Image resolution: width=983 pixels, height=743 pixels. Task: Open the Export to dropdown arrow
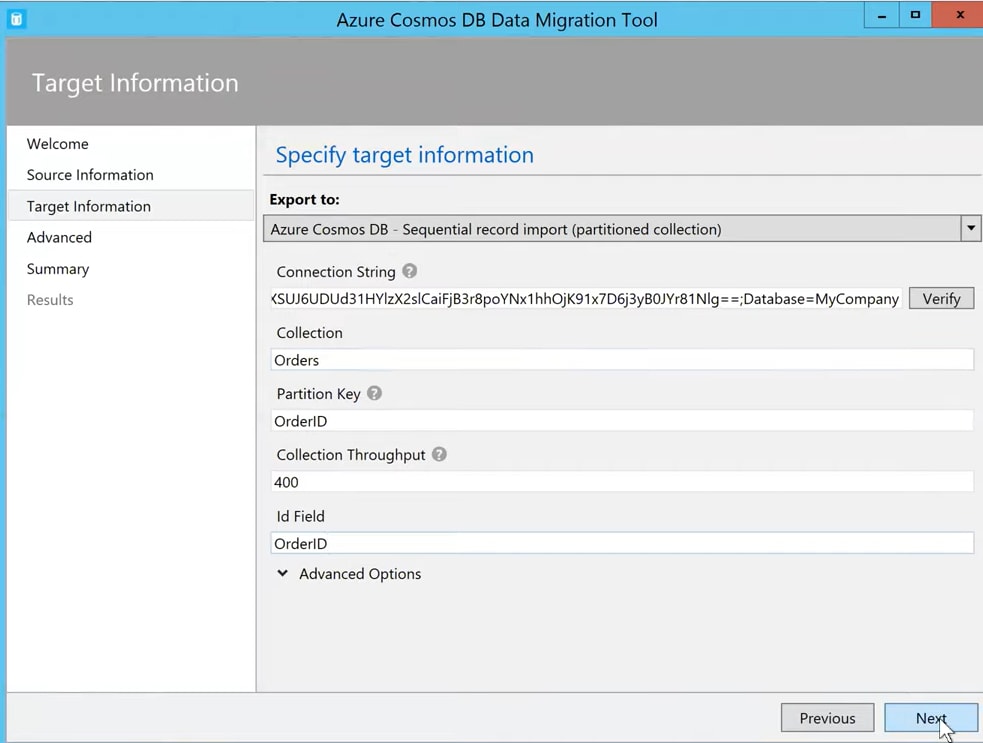(970, 228)
